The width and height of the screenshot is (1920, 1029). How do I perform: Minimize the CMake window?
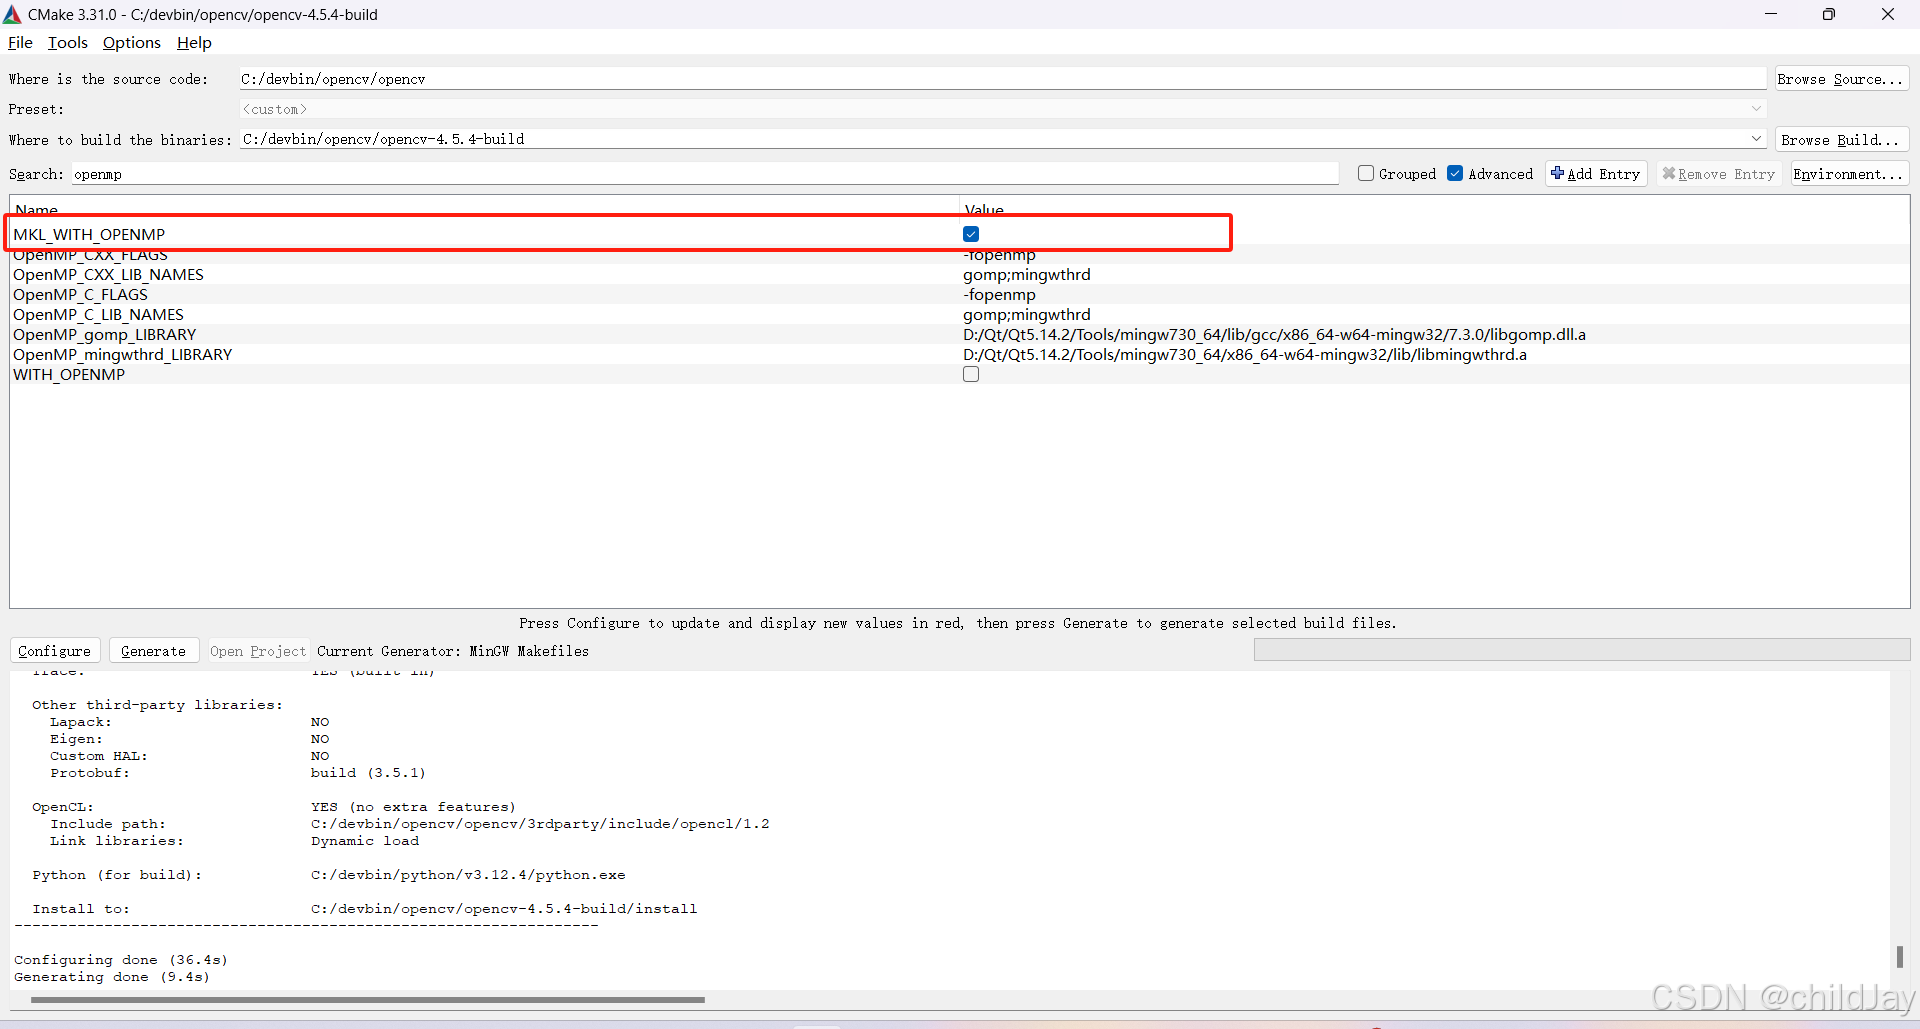point(1771,14)
